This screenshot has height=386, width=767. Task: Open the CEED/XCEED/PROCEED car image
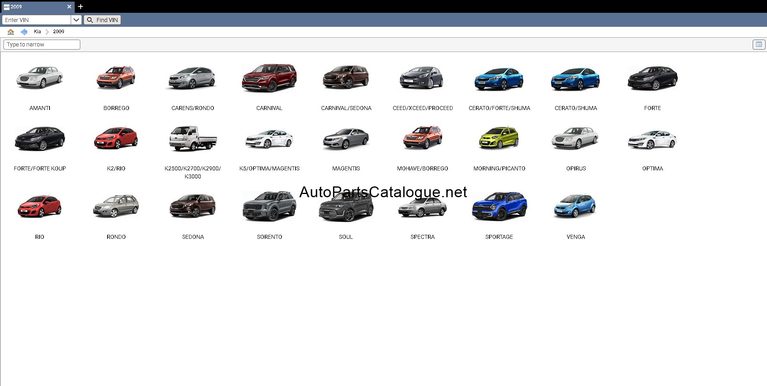pos(422,77)
